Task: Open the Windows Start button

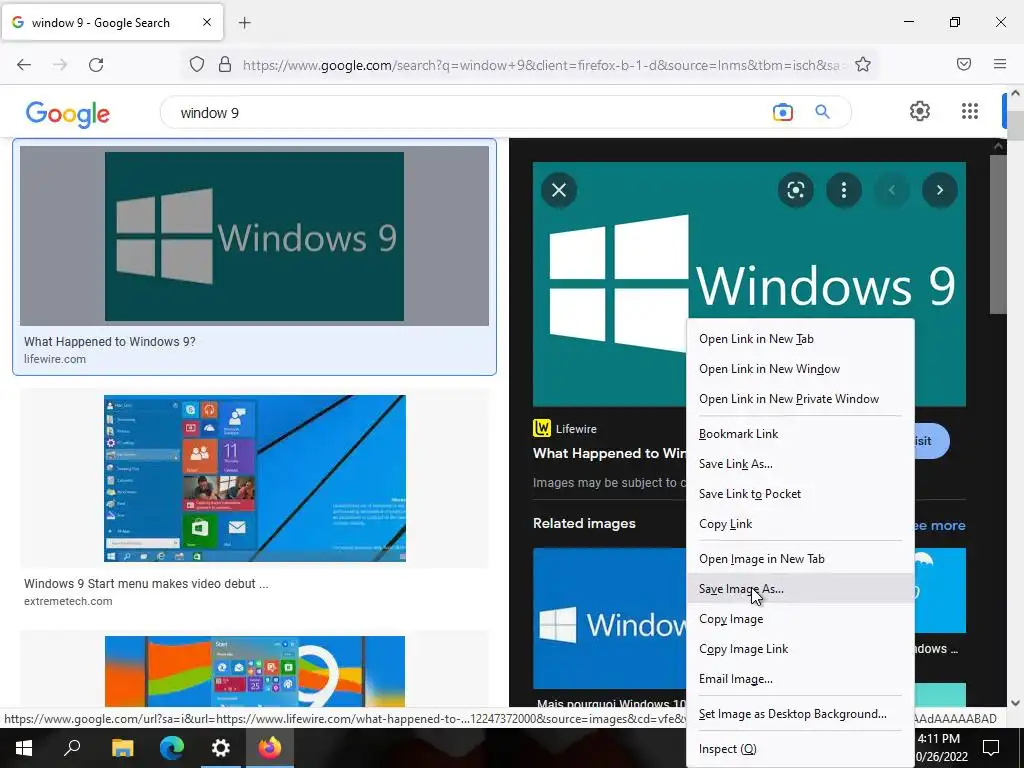Action: [24, 748]
